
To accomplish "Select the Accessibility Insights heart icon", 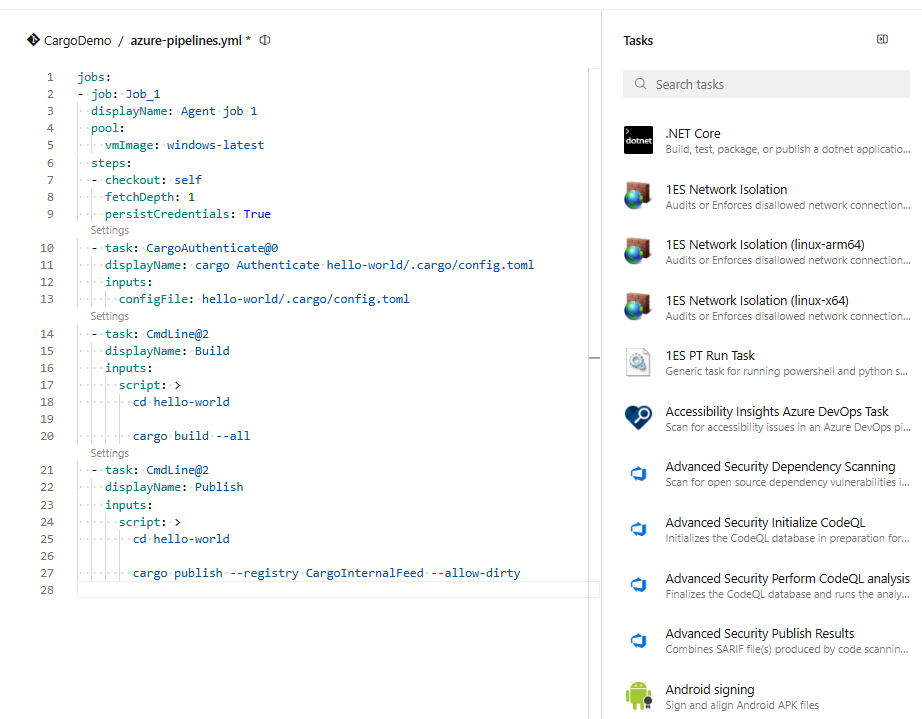I will coord(638,417).
